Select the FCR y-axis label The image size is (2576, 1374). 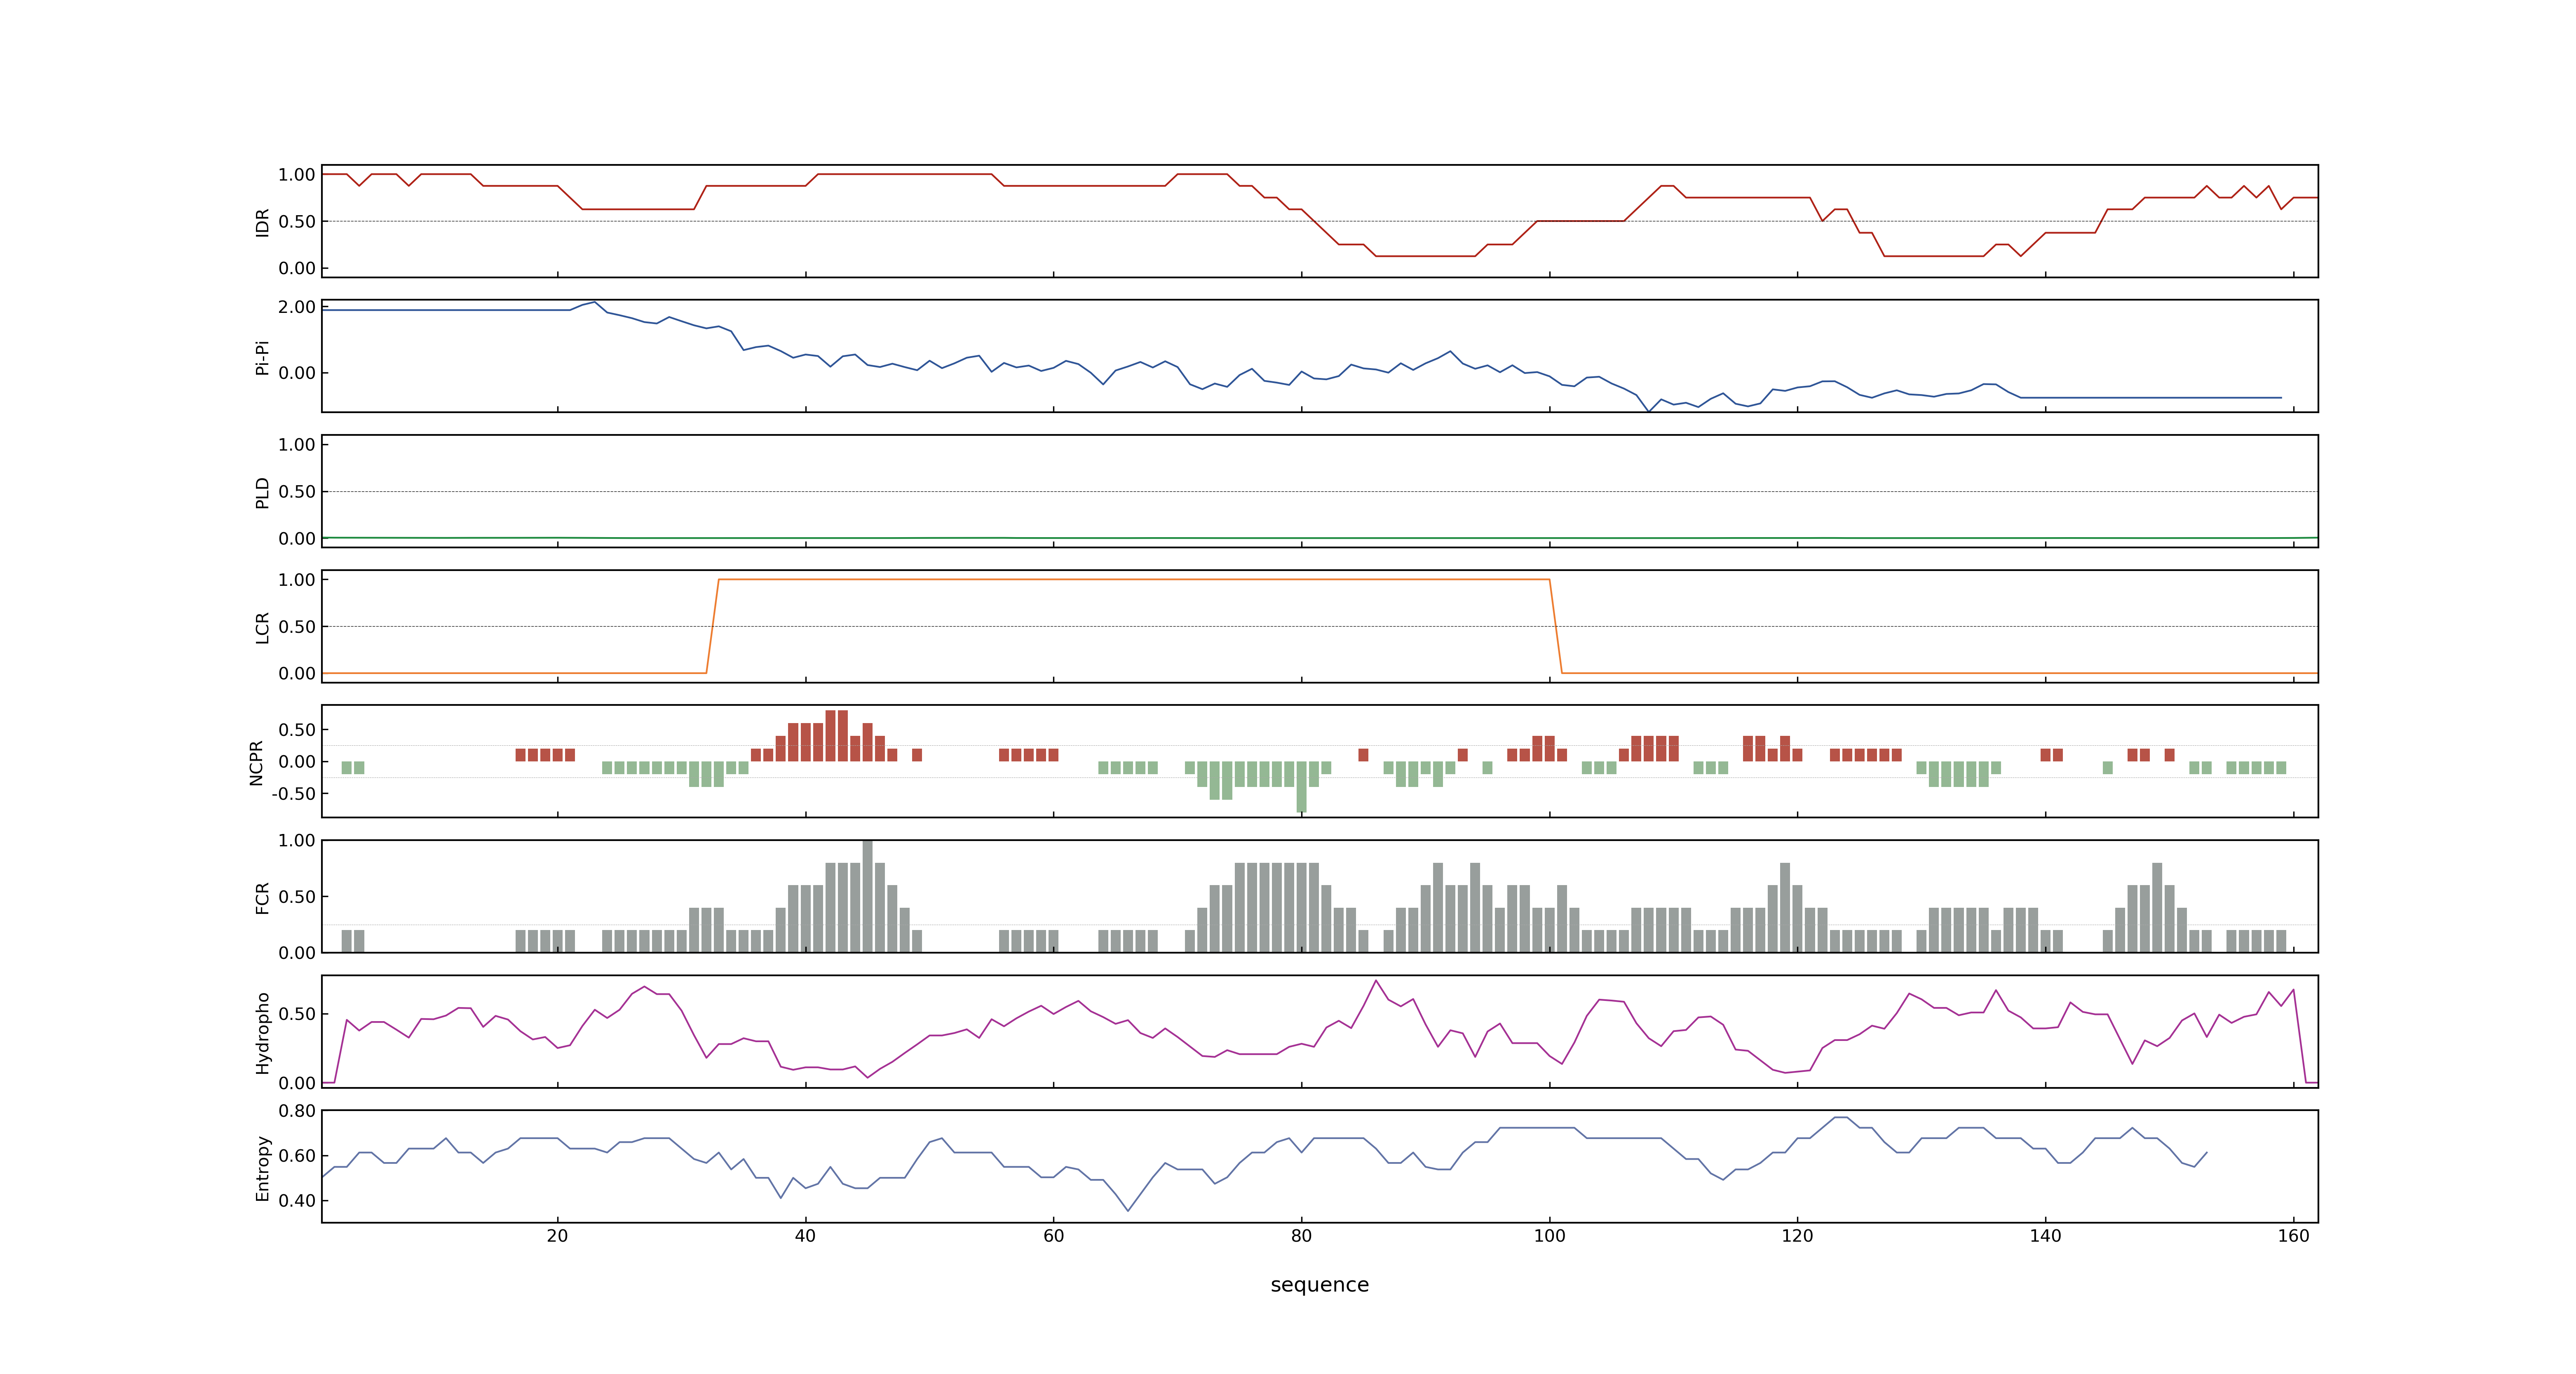coord(263,897)
